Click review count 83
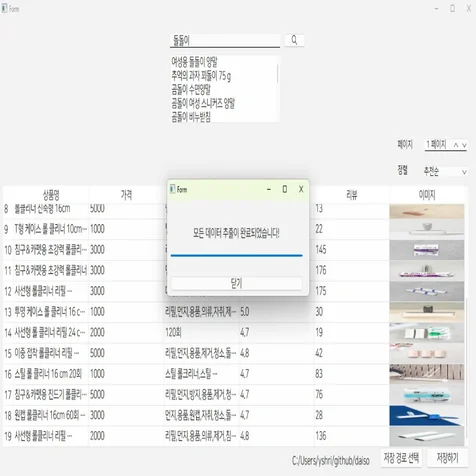The image size is (476, 476). (x=351, y=374)
